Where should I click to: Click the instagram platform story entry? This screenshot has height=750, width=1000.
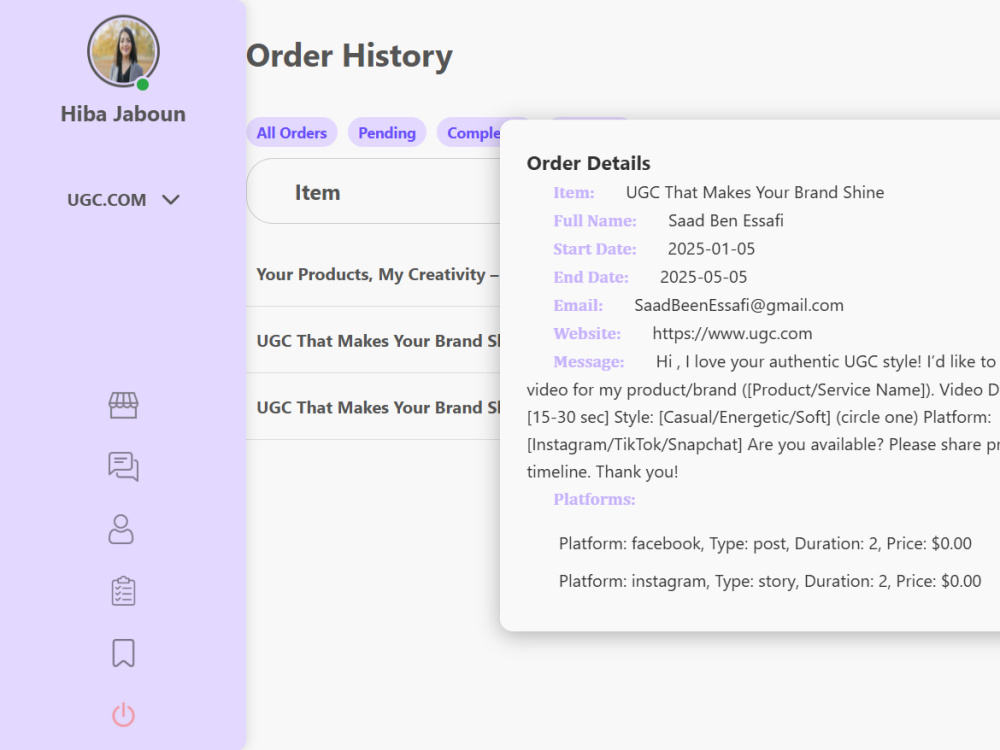click(x=770, y=581)
